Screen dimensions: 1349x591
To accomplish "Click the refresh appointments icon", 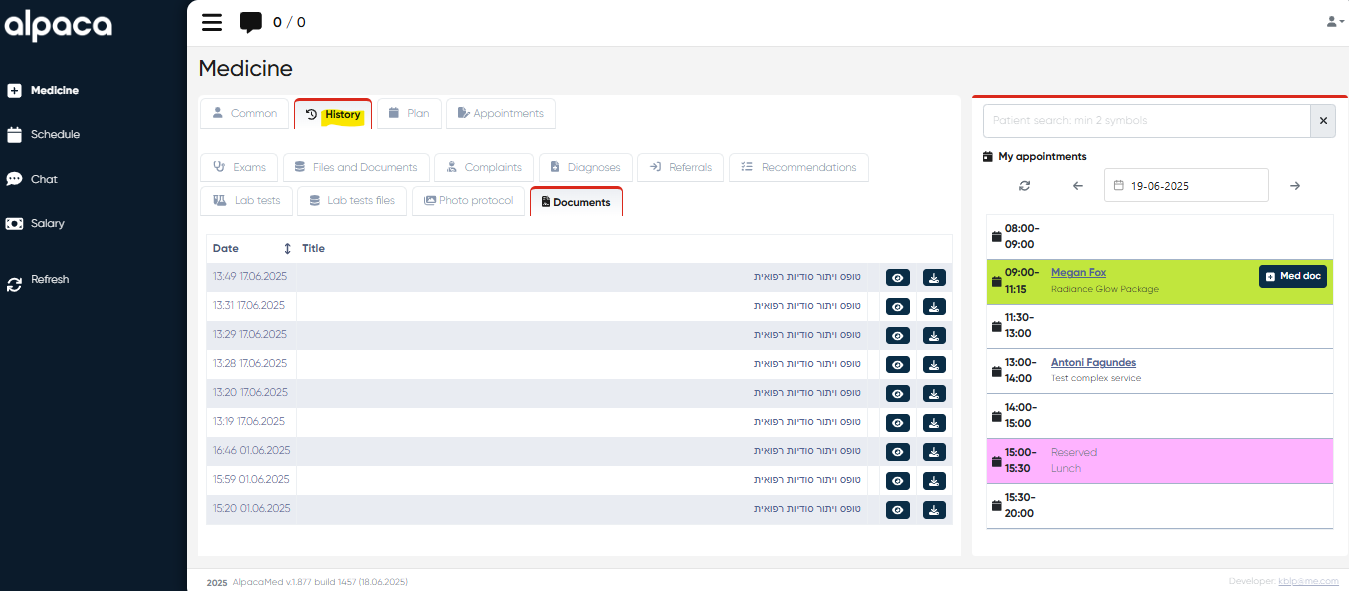I will 1025,186.
